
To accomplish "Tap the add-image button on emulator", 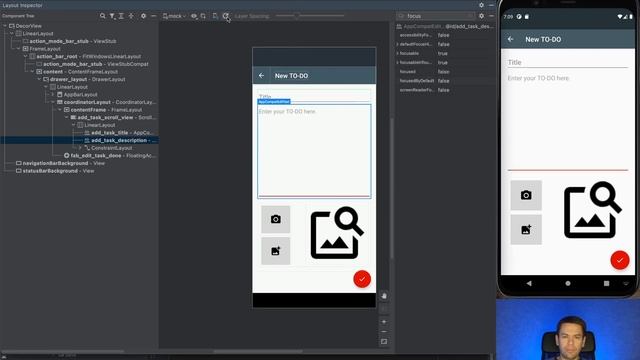I will (526, 230).
